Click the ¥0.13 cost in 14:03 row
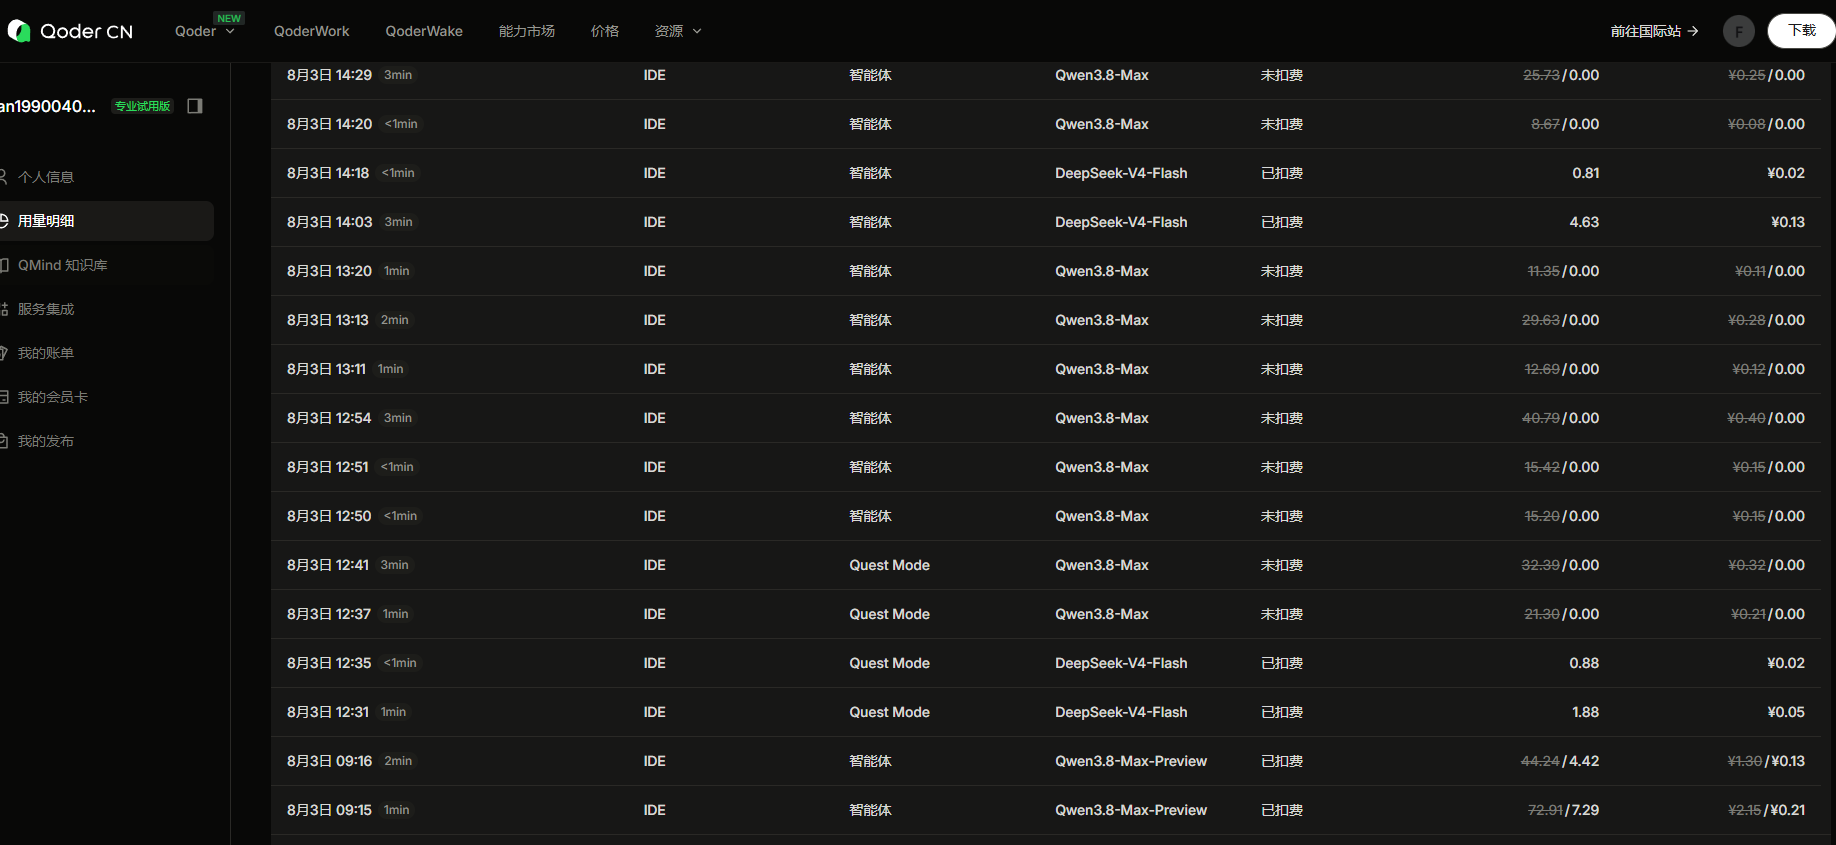Screen dimensions: 1836x845 [x=1788, y=222]
